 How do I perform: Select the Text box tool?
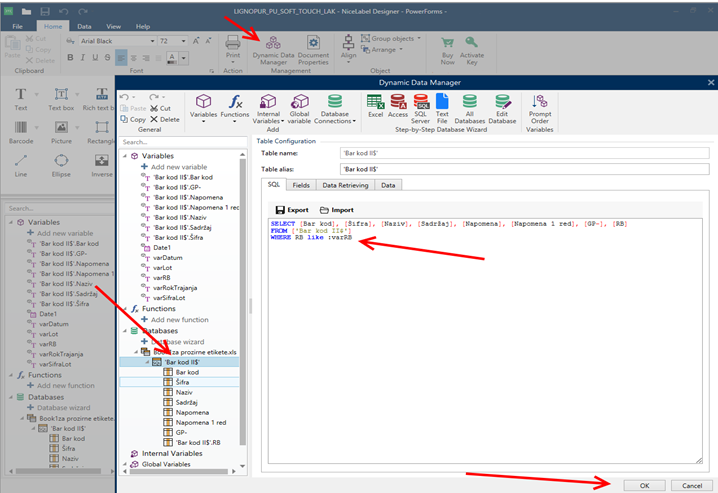click(61, 99)
